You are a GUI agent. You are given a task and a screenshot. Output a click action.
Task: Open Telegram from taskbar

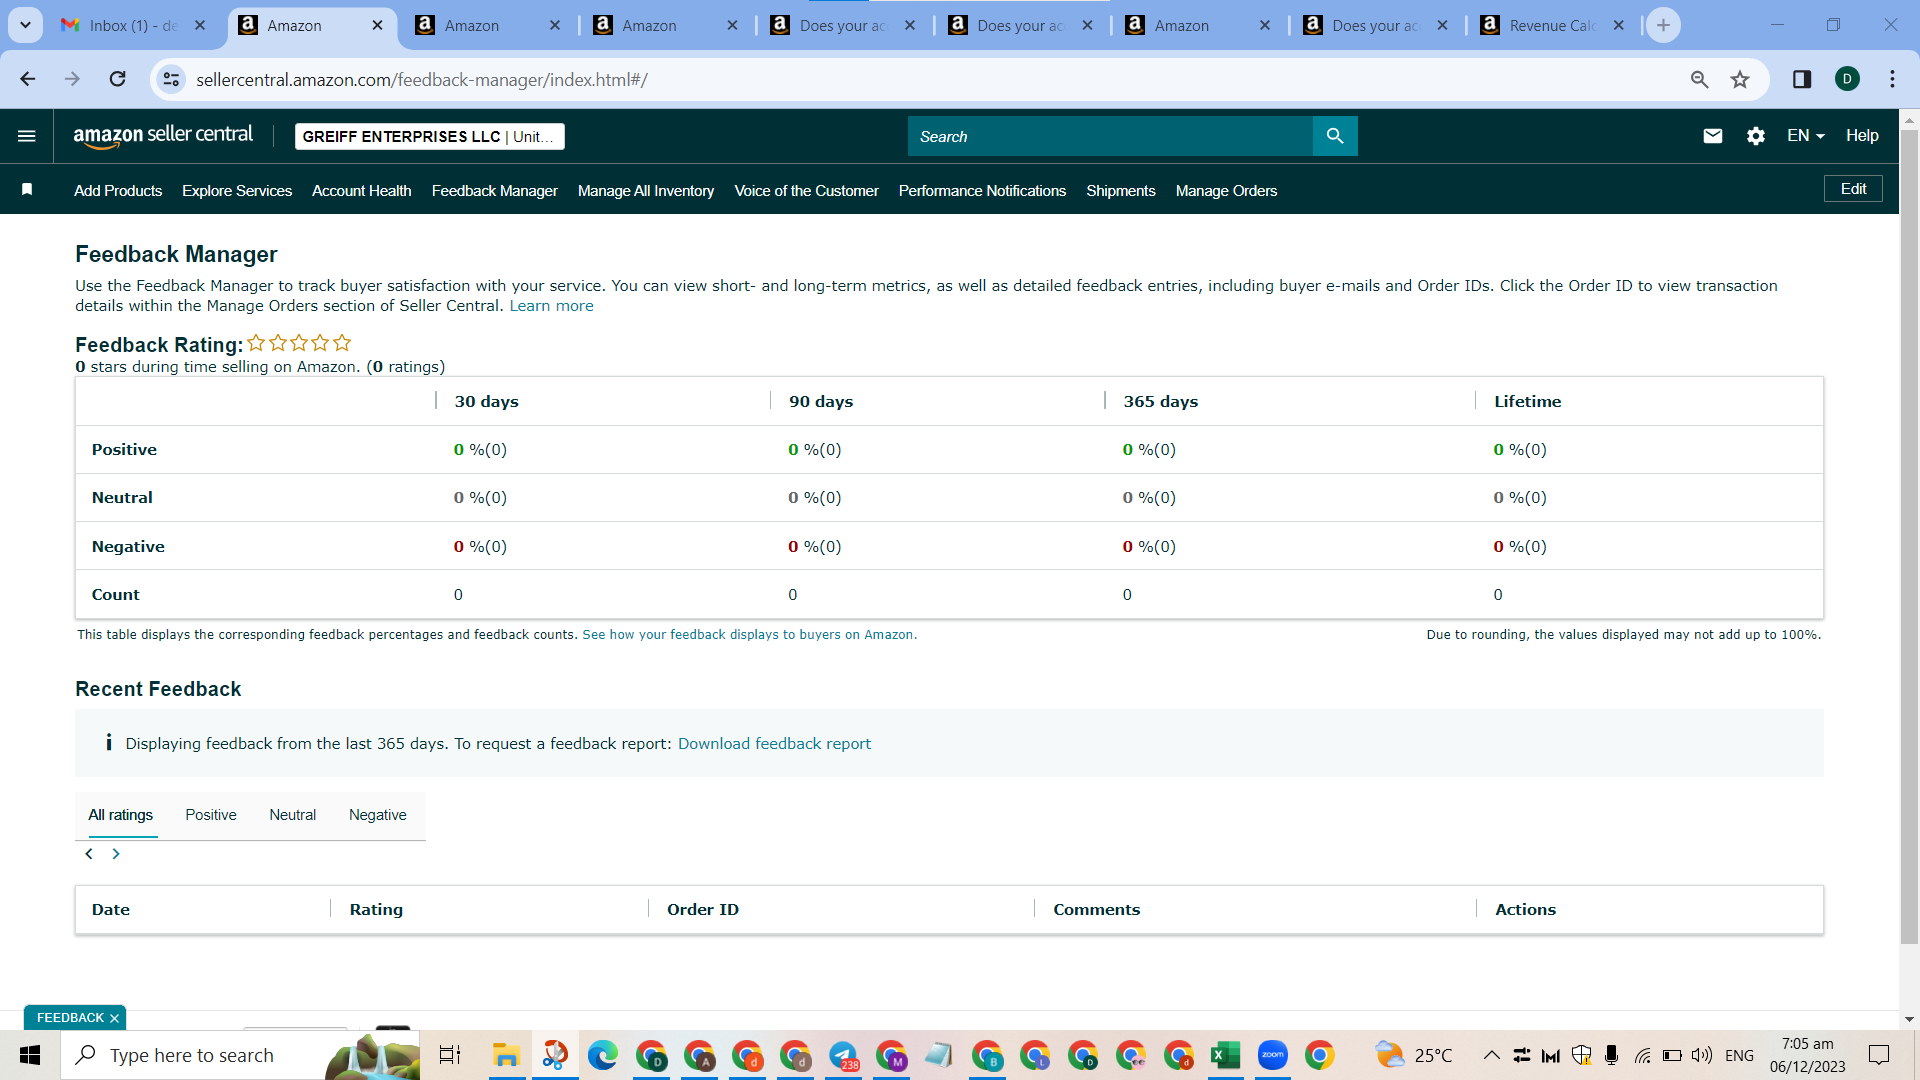click(x=843, y=1055)
